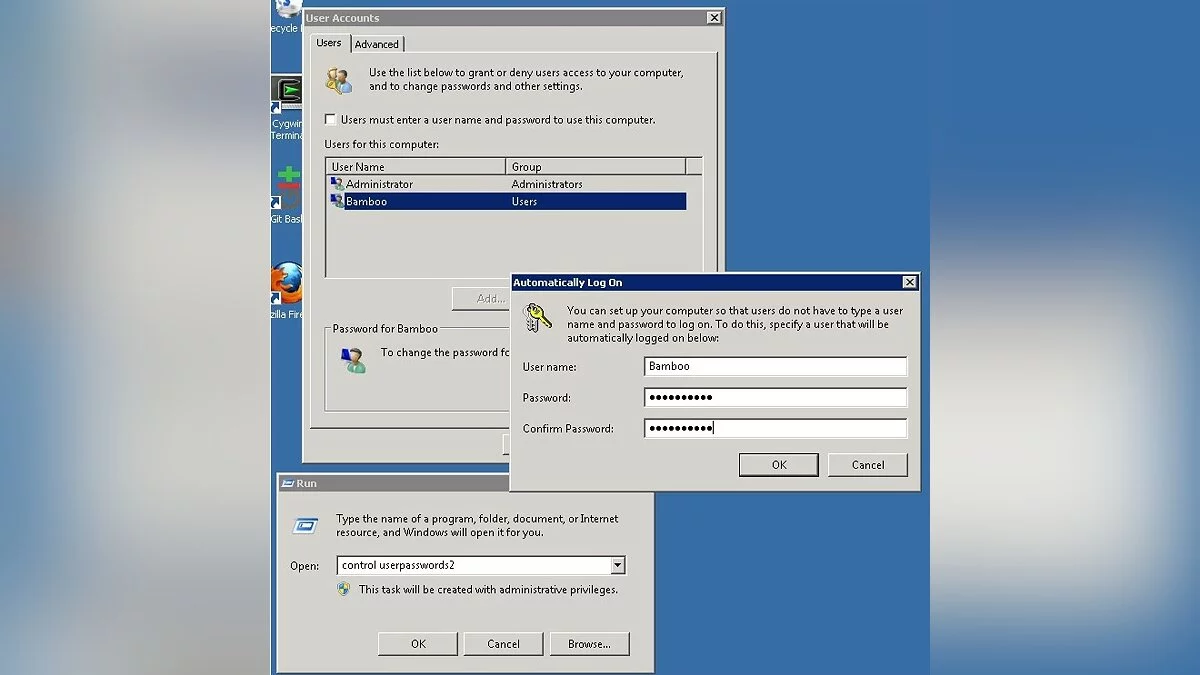Sort by the User Name column header
Screen dimensions: 1200x675
[416, 166]
